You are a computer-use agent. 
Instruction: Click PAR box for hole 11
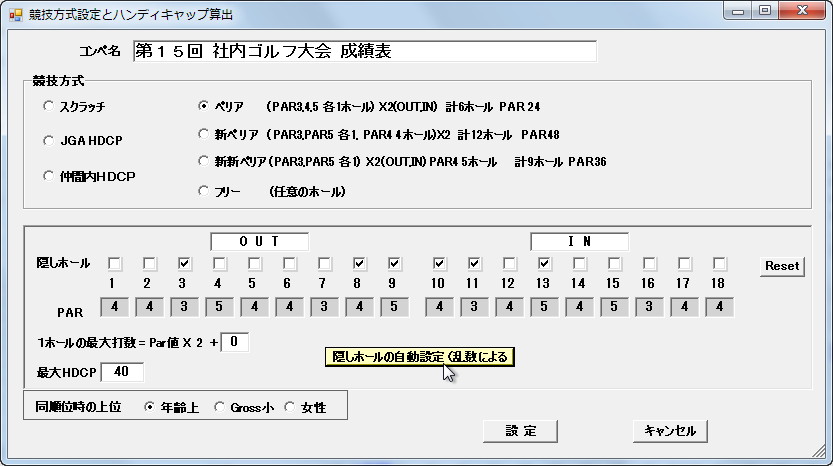(x=474, y=307)
